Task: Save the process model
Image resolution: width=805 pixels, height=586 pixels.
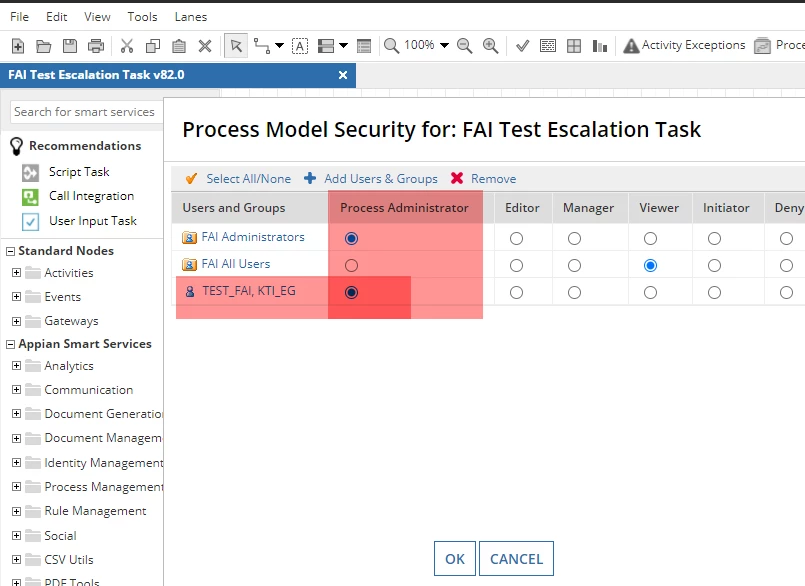Action: click(70, 46)
